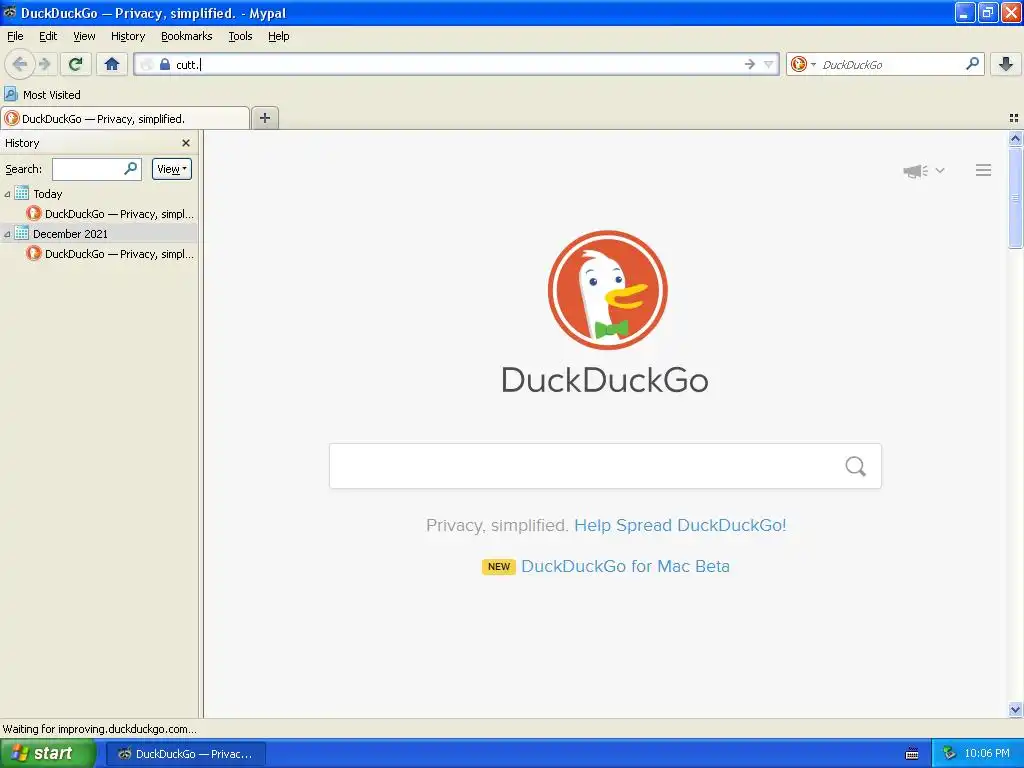
Task: Open the DuckDuckGo for Mac Beta link
Action: coord(625,566)
